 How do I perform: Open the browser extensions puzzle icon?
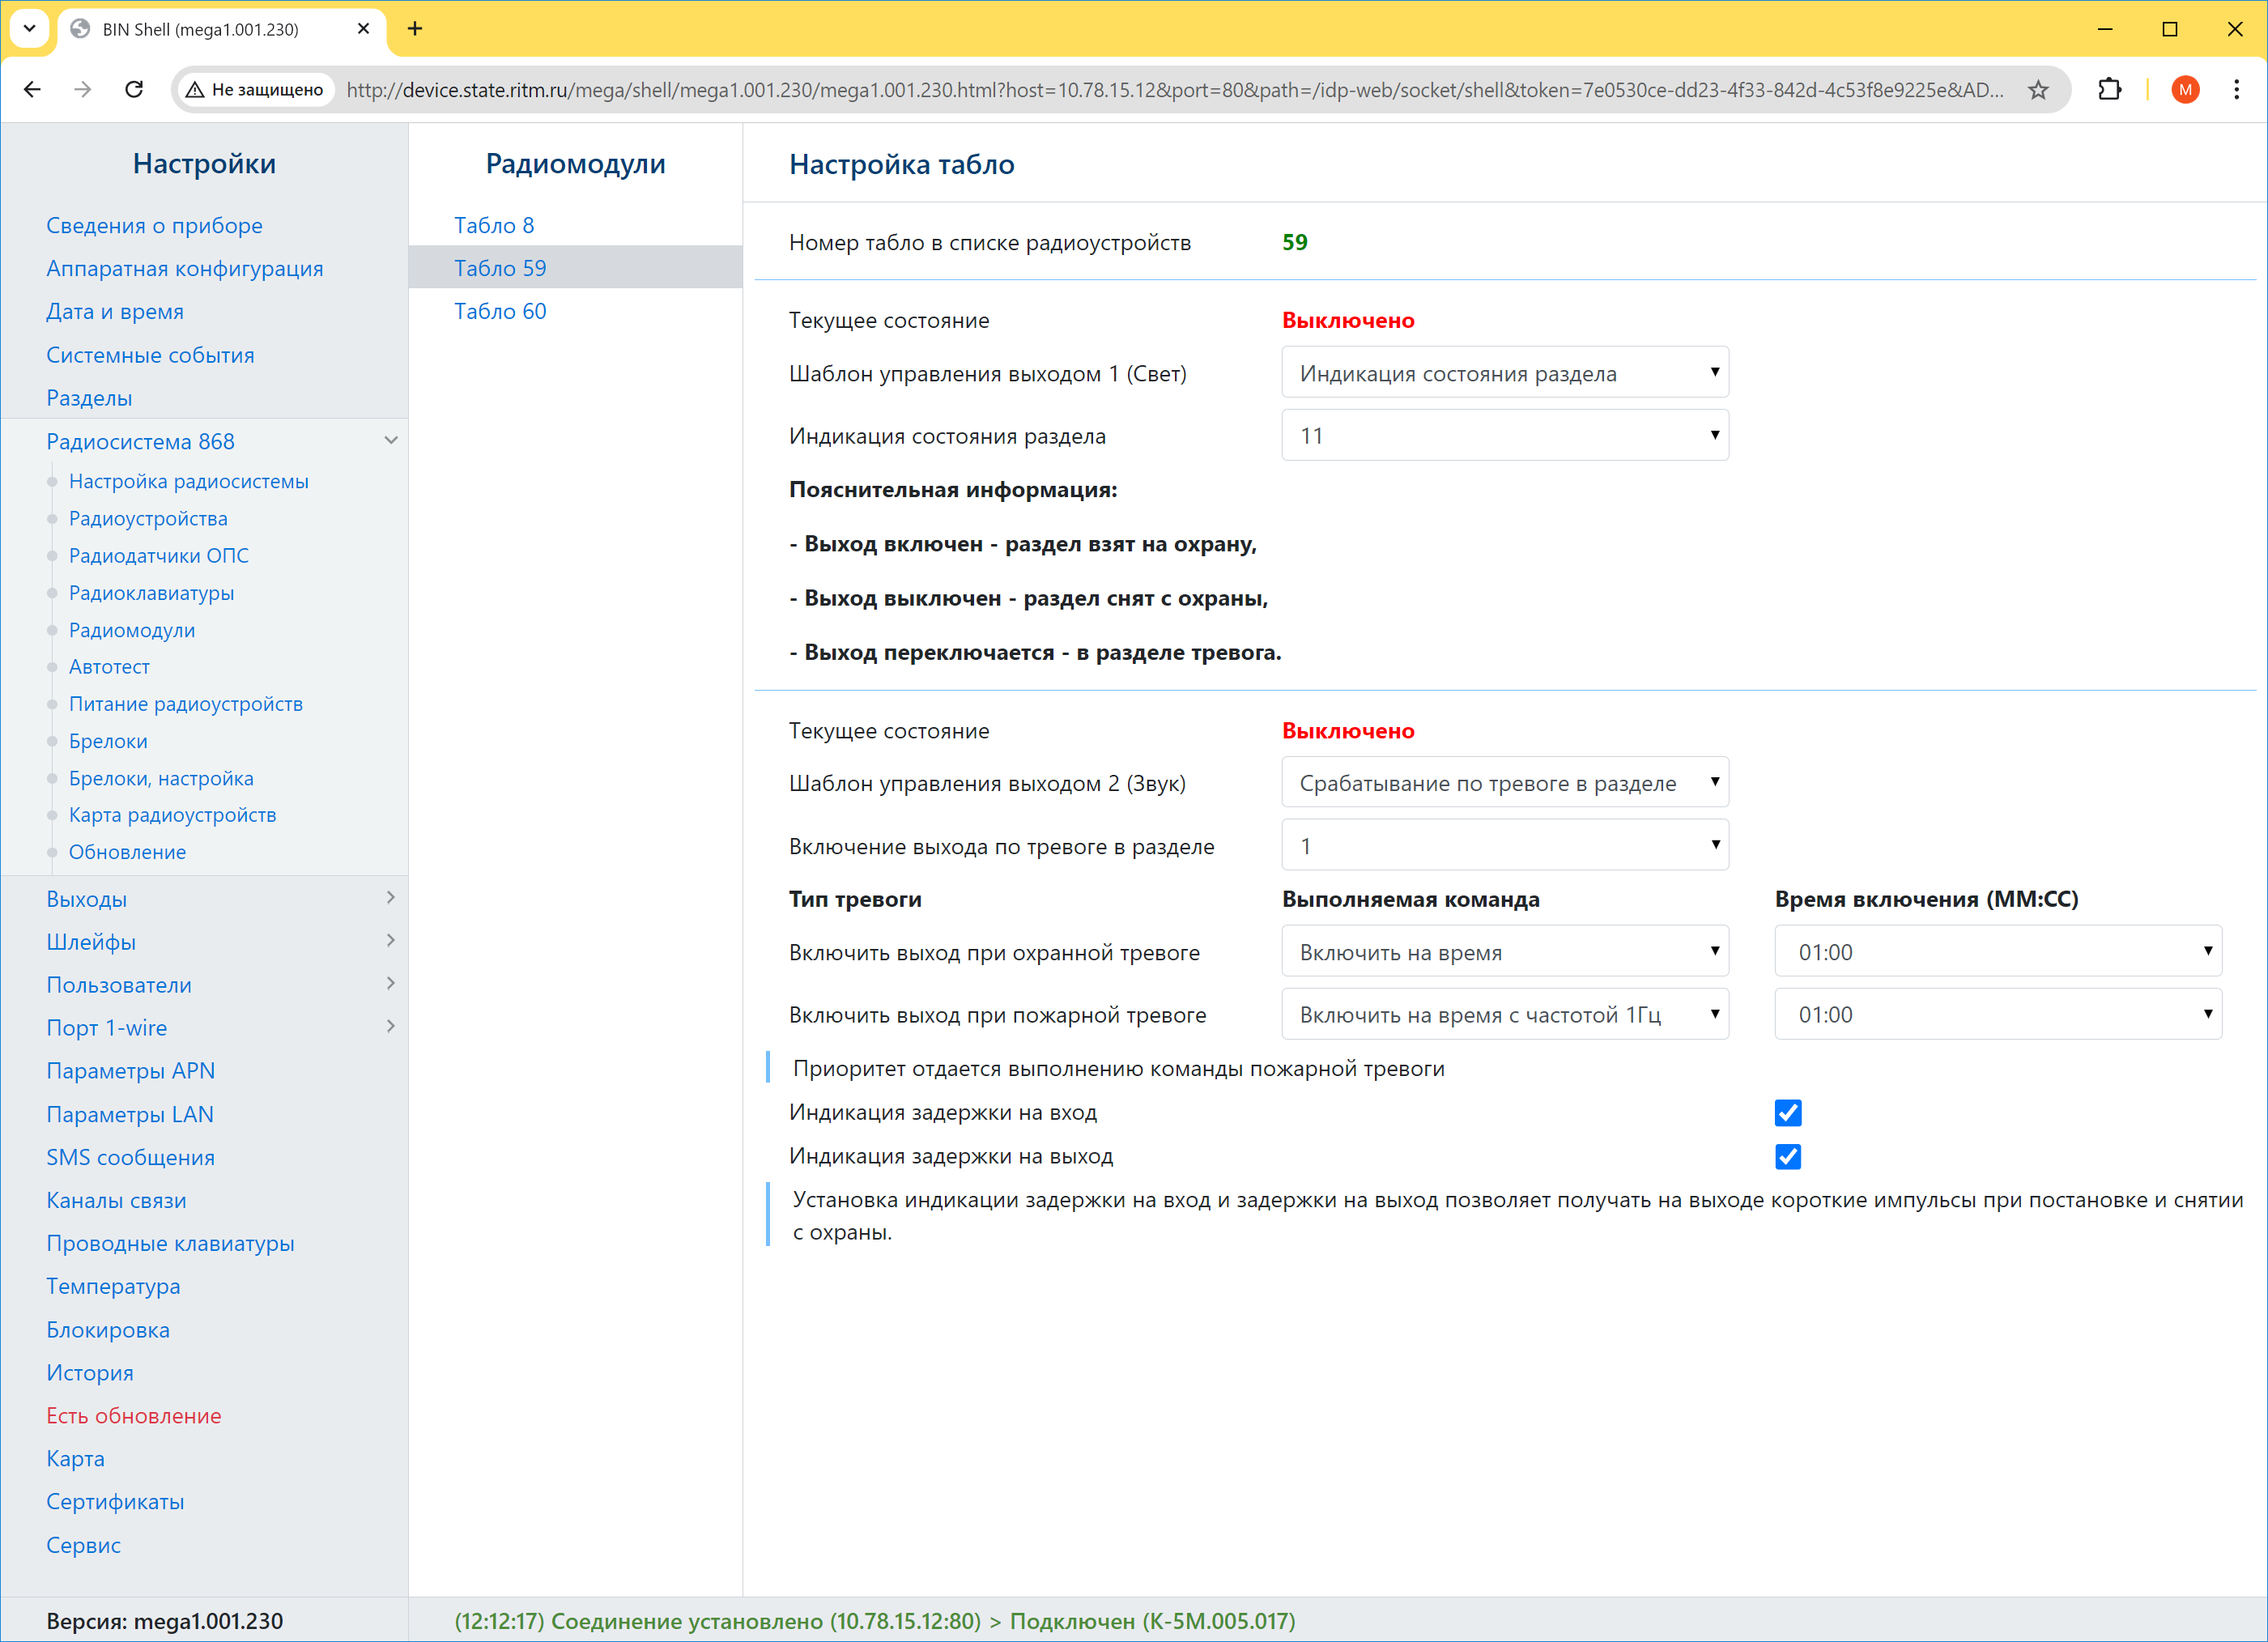point(2109,89)
